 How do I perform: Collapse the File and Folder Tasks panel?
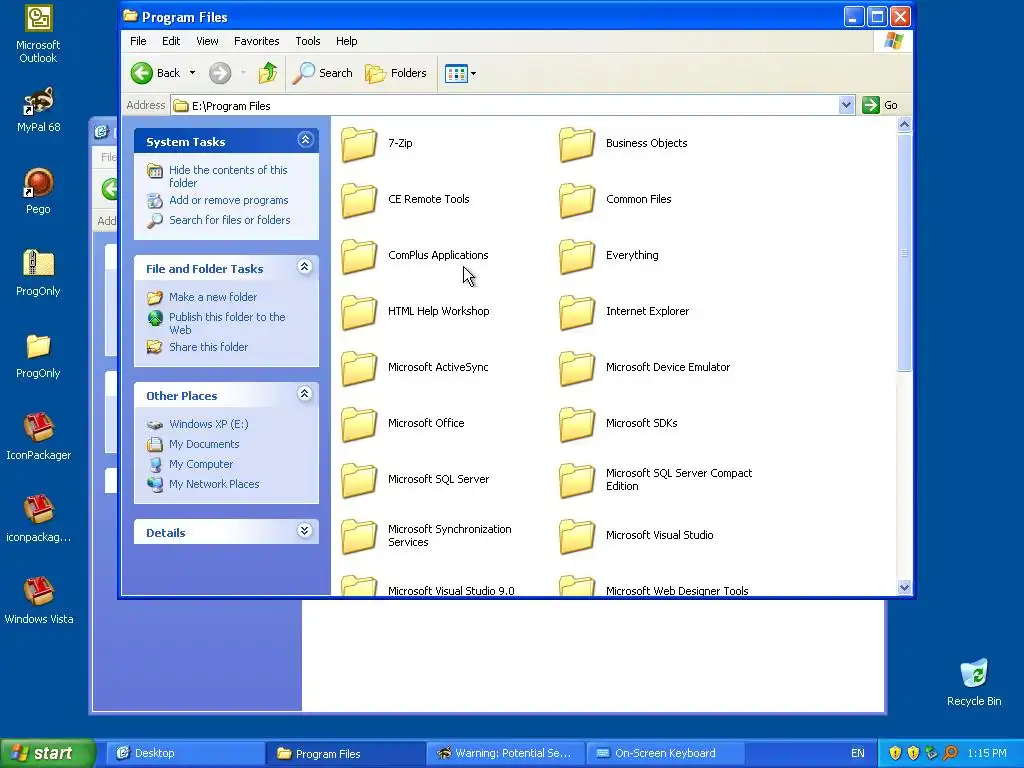304,266
